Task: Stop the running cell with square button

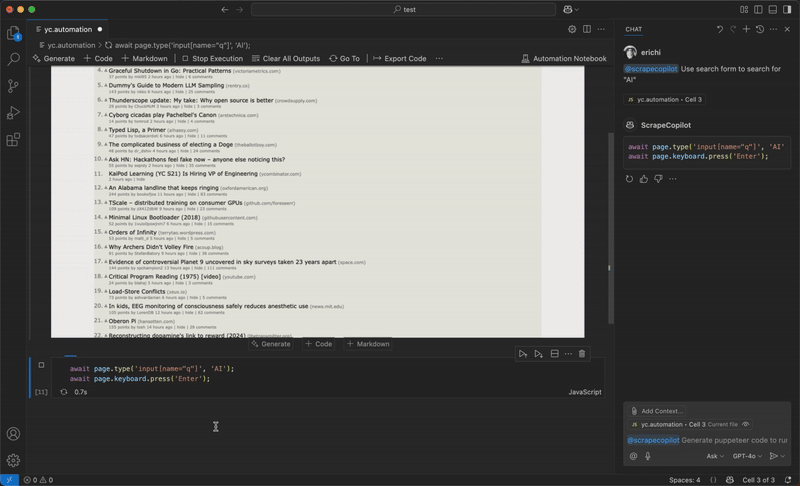Action: coord(41,365)
